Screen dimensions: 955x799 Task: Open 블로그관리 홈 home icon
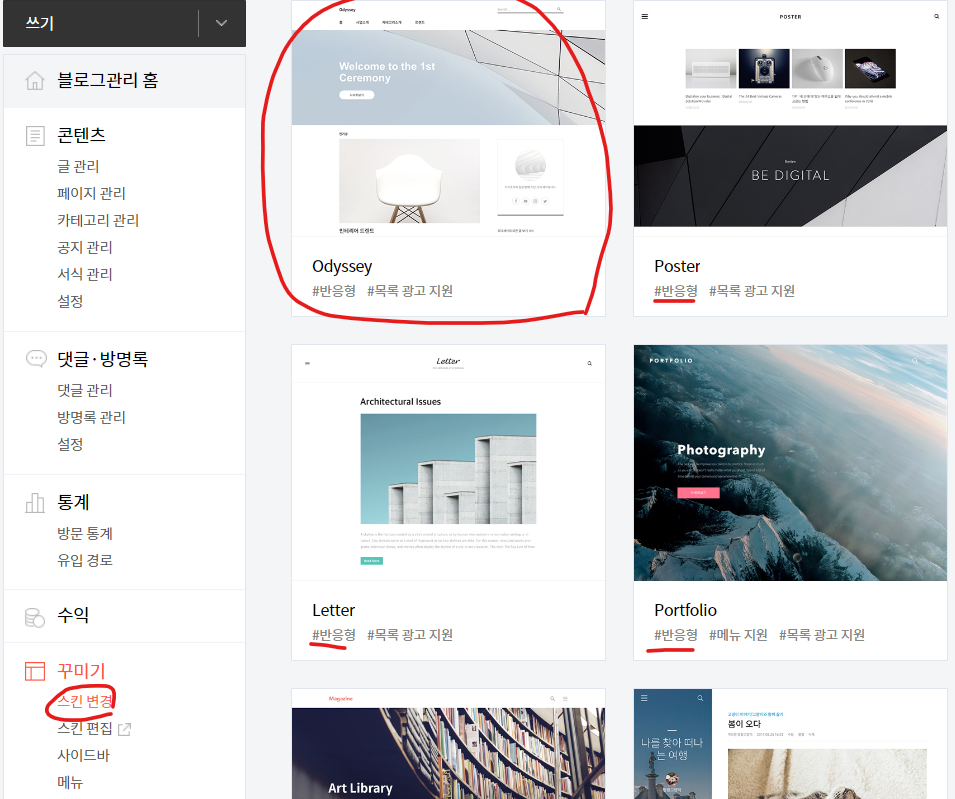[35, 80]
